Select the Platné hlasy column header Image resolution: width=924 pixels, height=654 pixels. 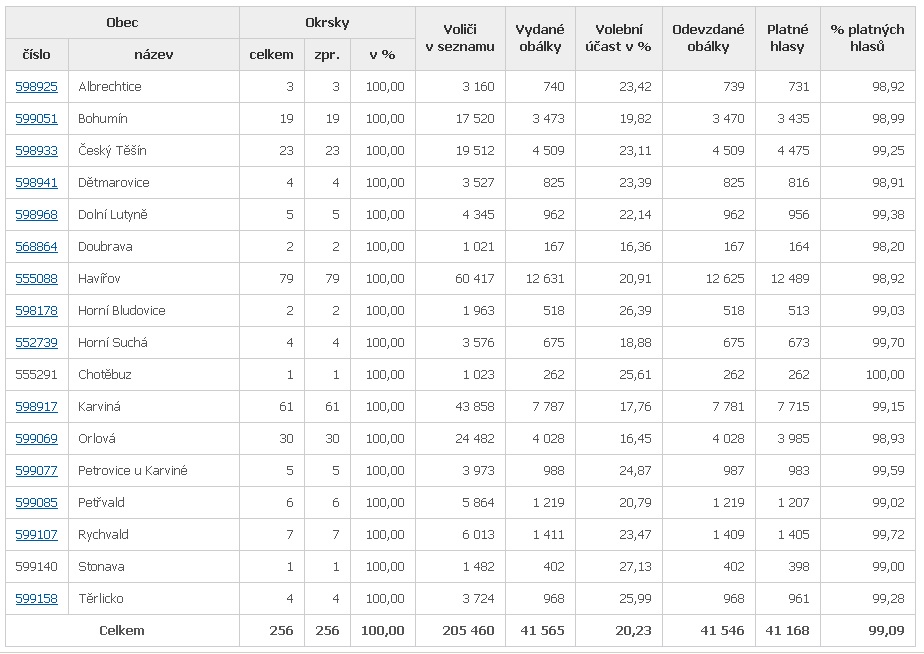coord(787,38)
